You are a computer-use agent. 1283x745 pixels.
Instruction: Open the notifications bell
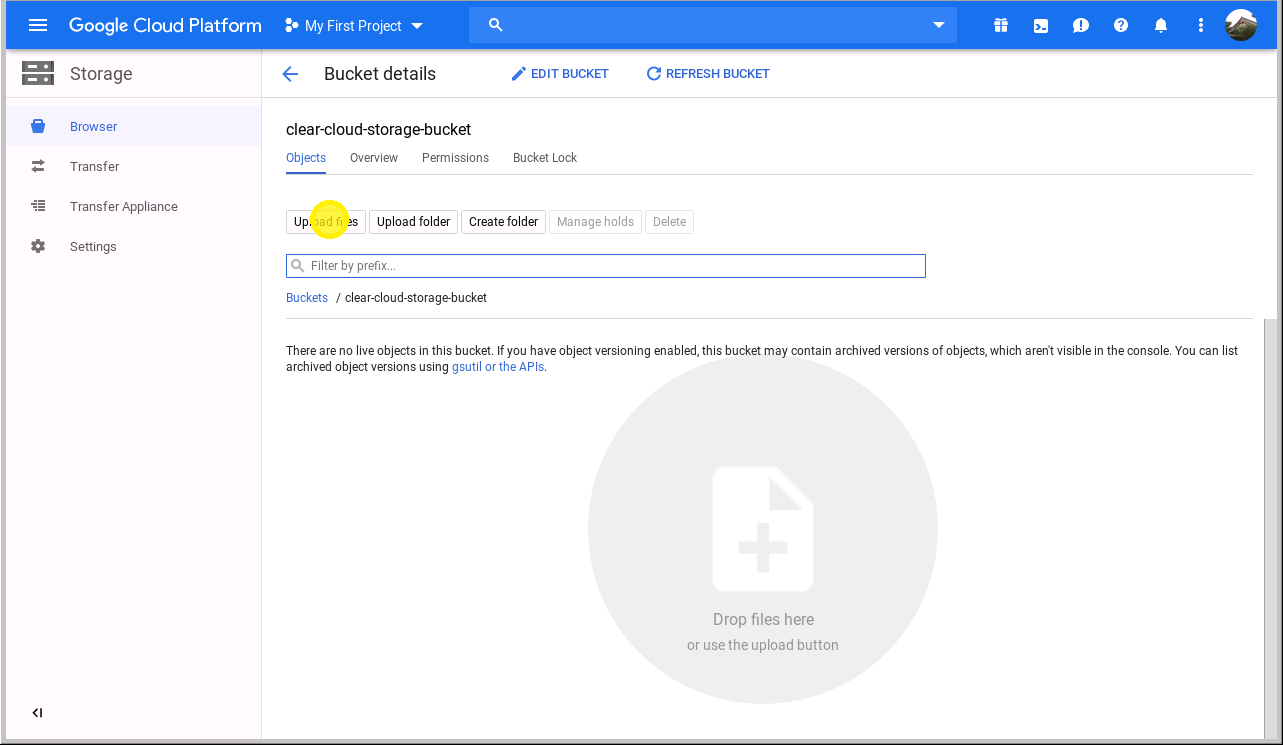(x=1161, y=25)
